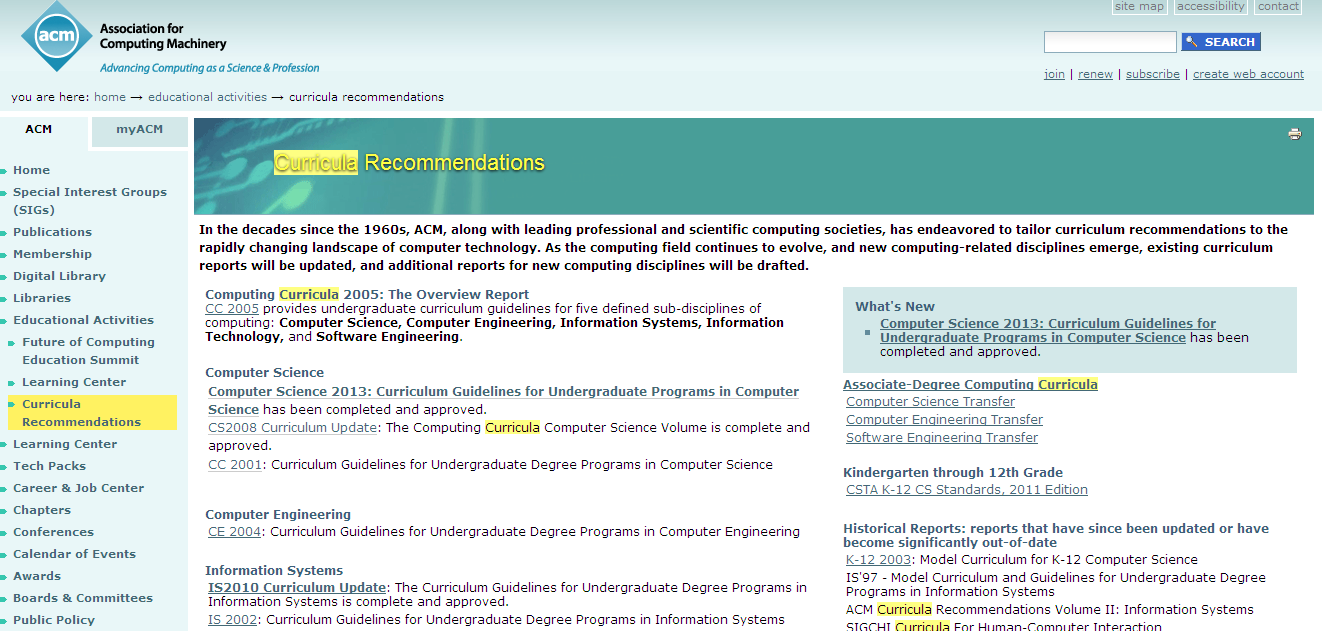The width and height of the screenshot is (1322, 631).
Task: Switch to the myACM tab
Action: click(139, 130)
